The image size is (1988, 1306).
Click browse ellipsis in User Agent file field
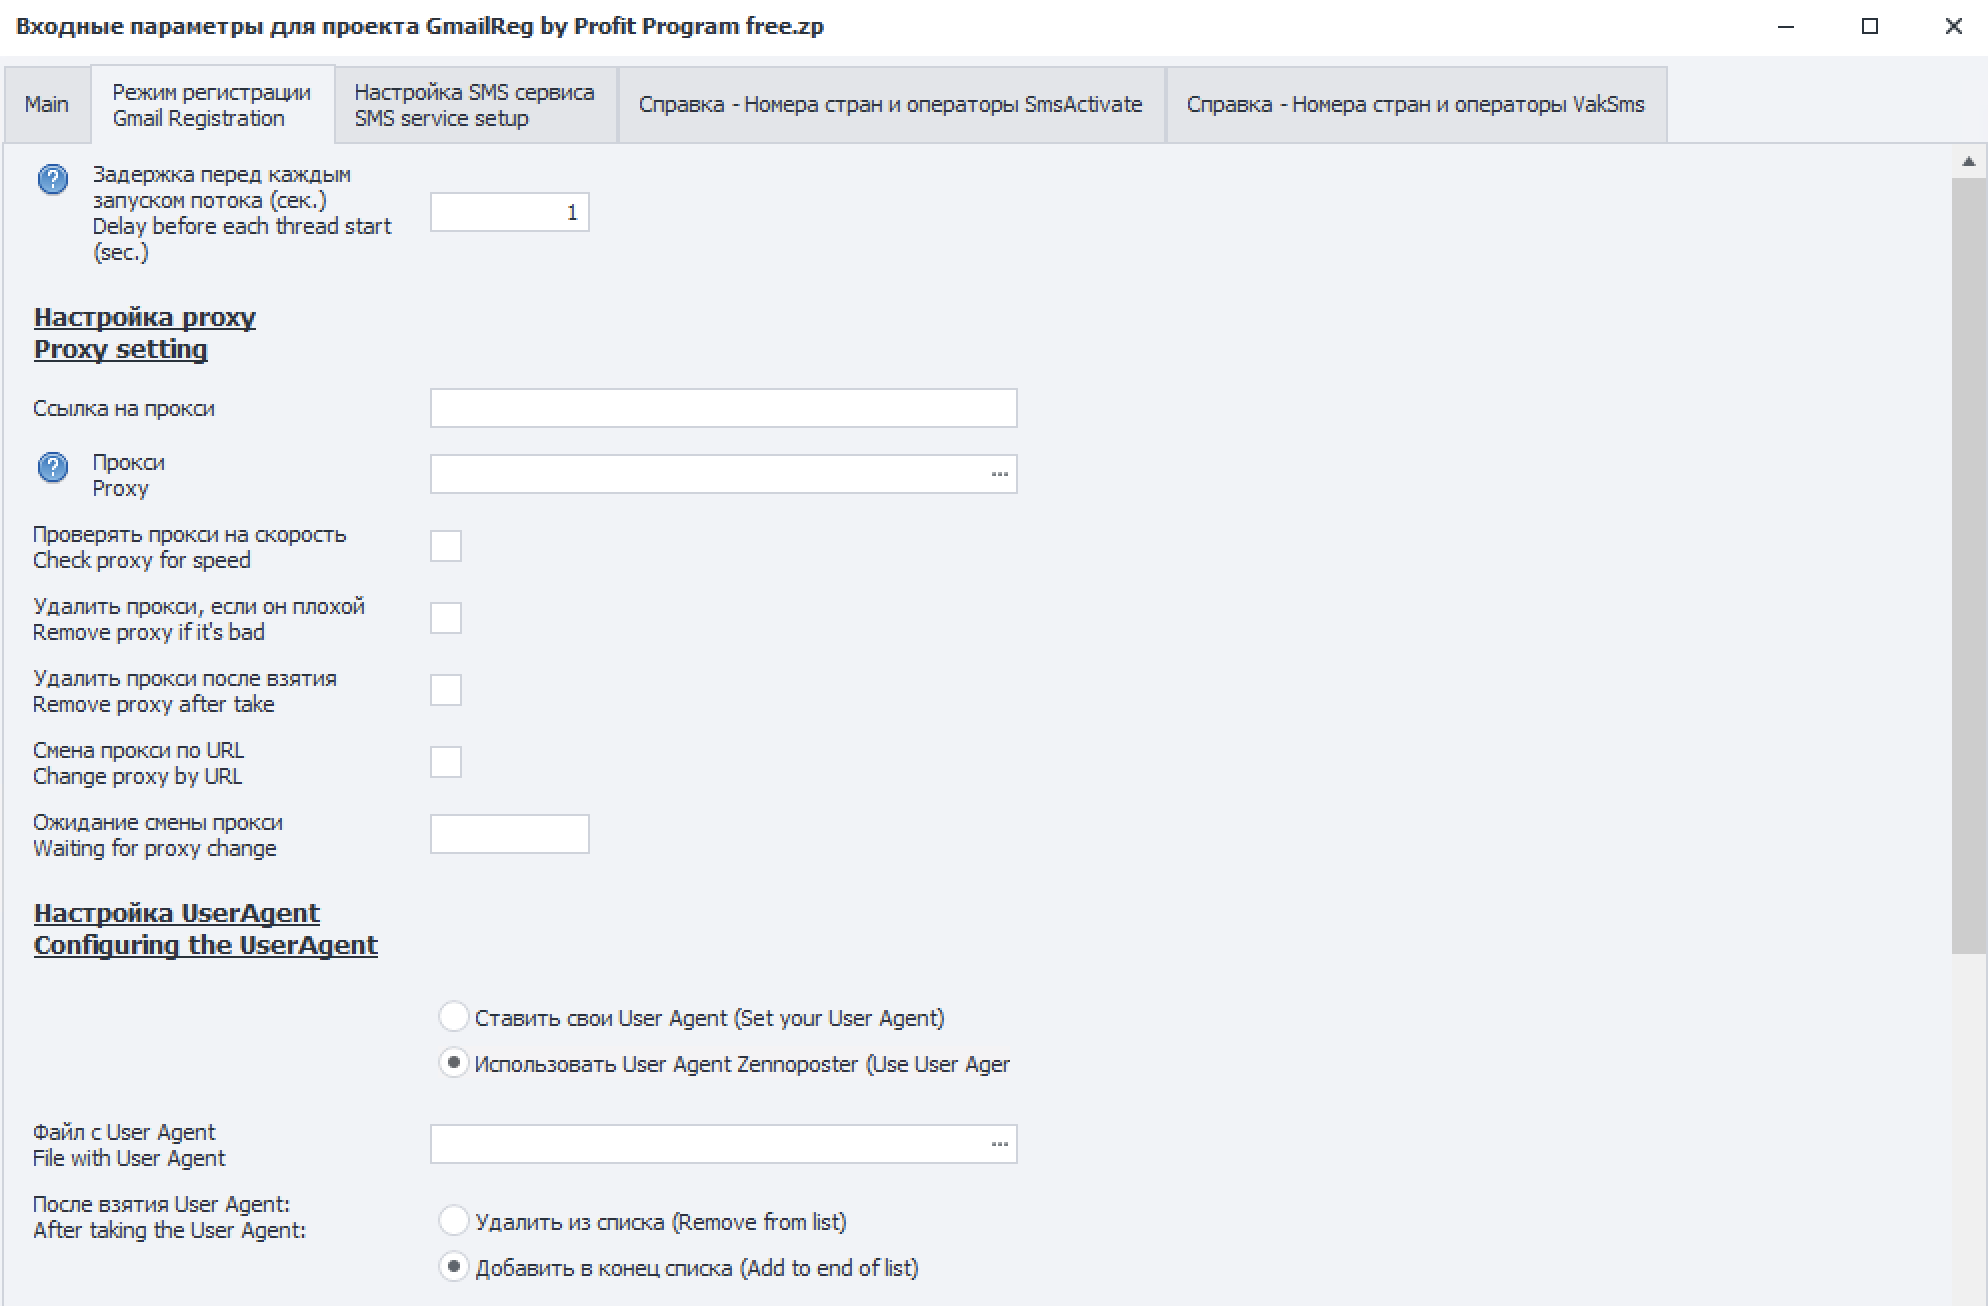[999, 1144]
